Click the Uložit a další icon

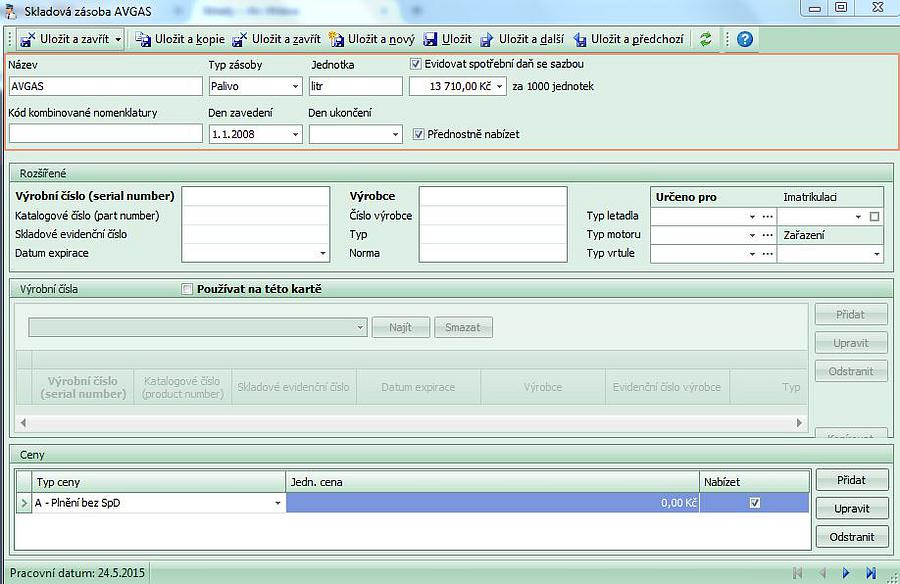click(x=487, y=40)
